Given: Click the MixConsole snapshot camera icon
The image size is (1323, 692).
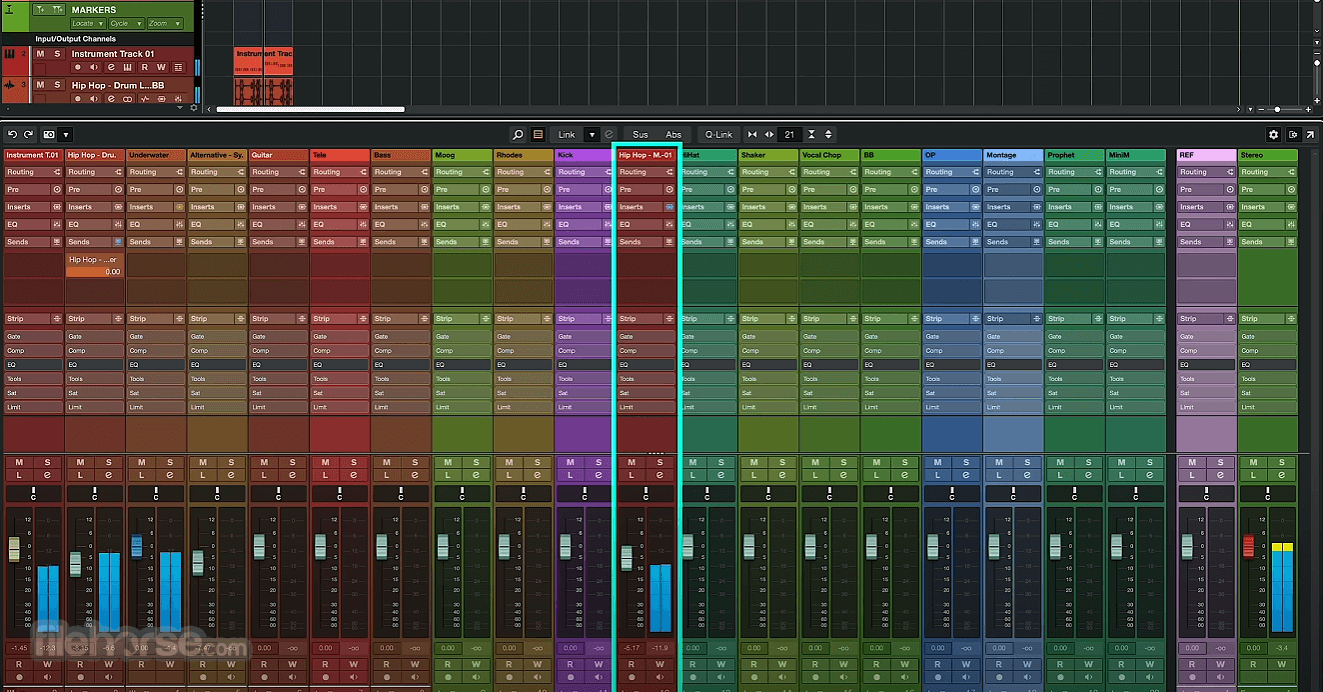Looking at the screenshot, I should 49,134.
